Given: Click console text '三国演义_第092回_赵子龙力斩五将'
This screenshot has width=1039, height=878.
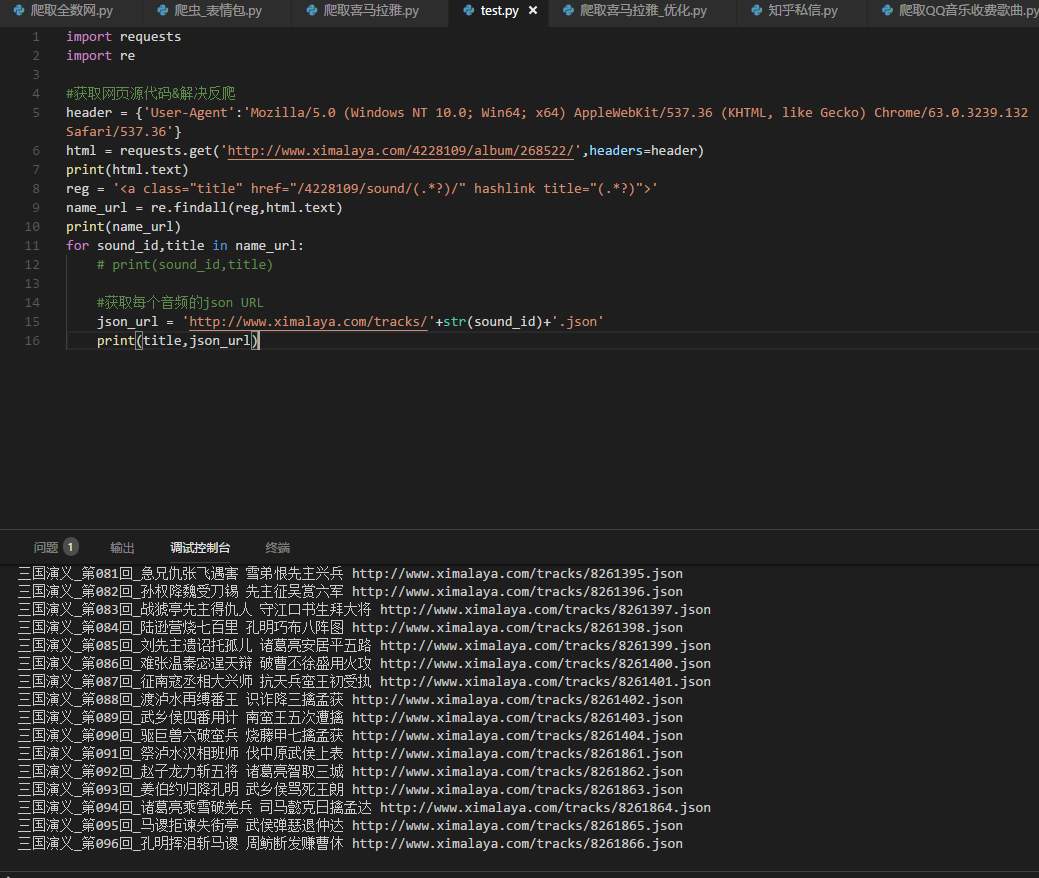Looking at the screenshot, I should (128, 771).
